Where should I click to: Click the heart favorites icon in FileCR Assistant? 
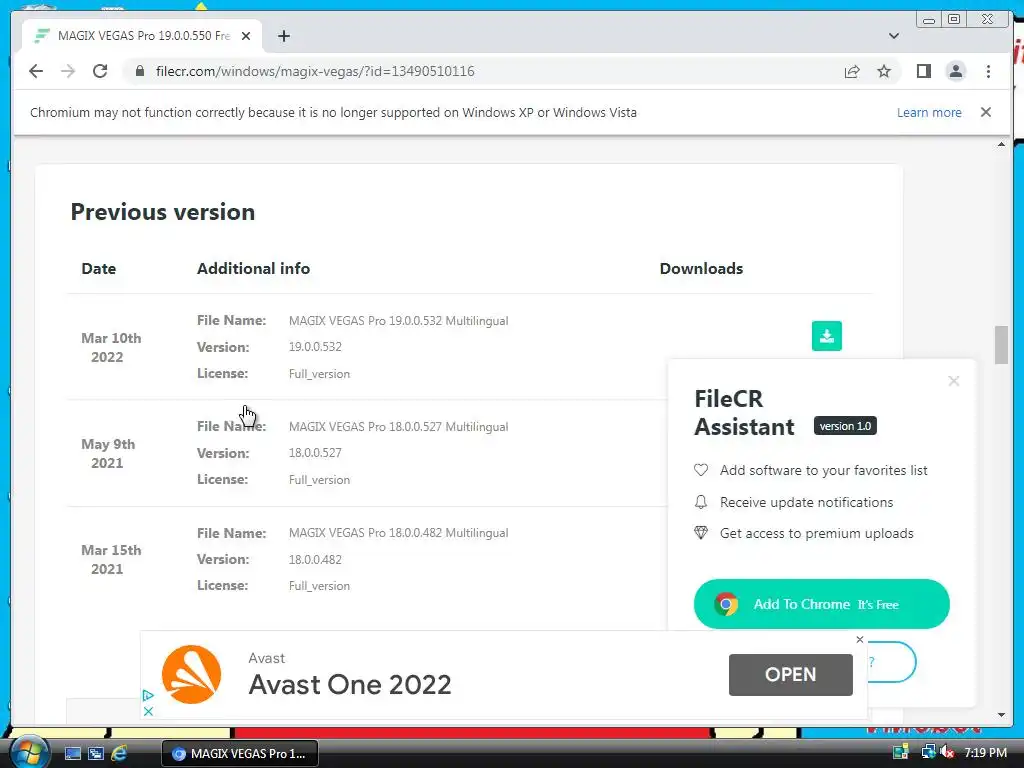(x=701, y=470)
